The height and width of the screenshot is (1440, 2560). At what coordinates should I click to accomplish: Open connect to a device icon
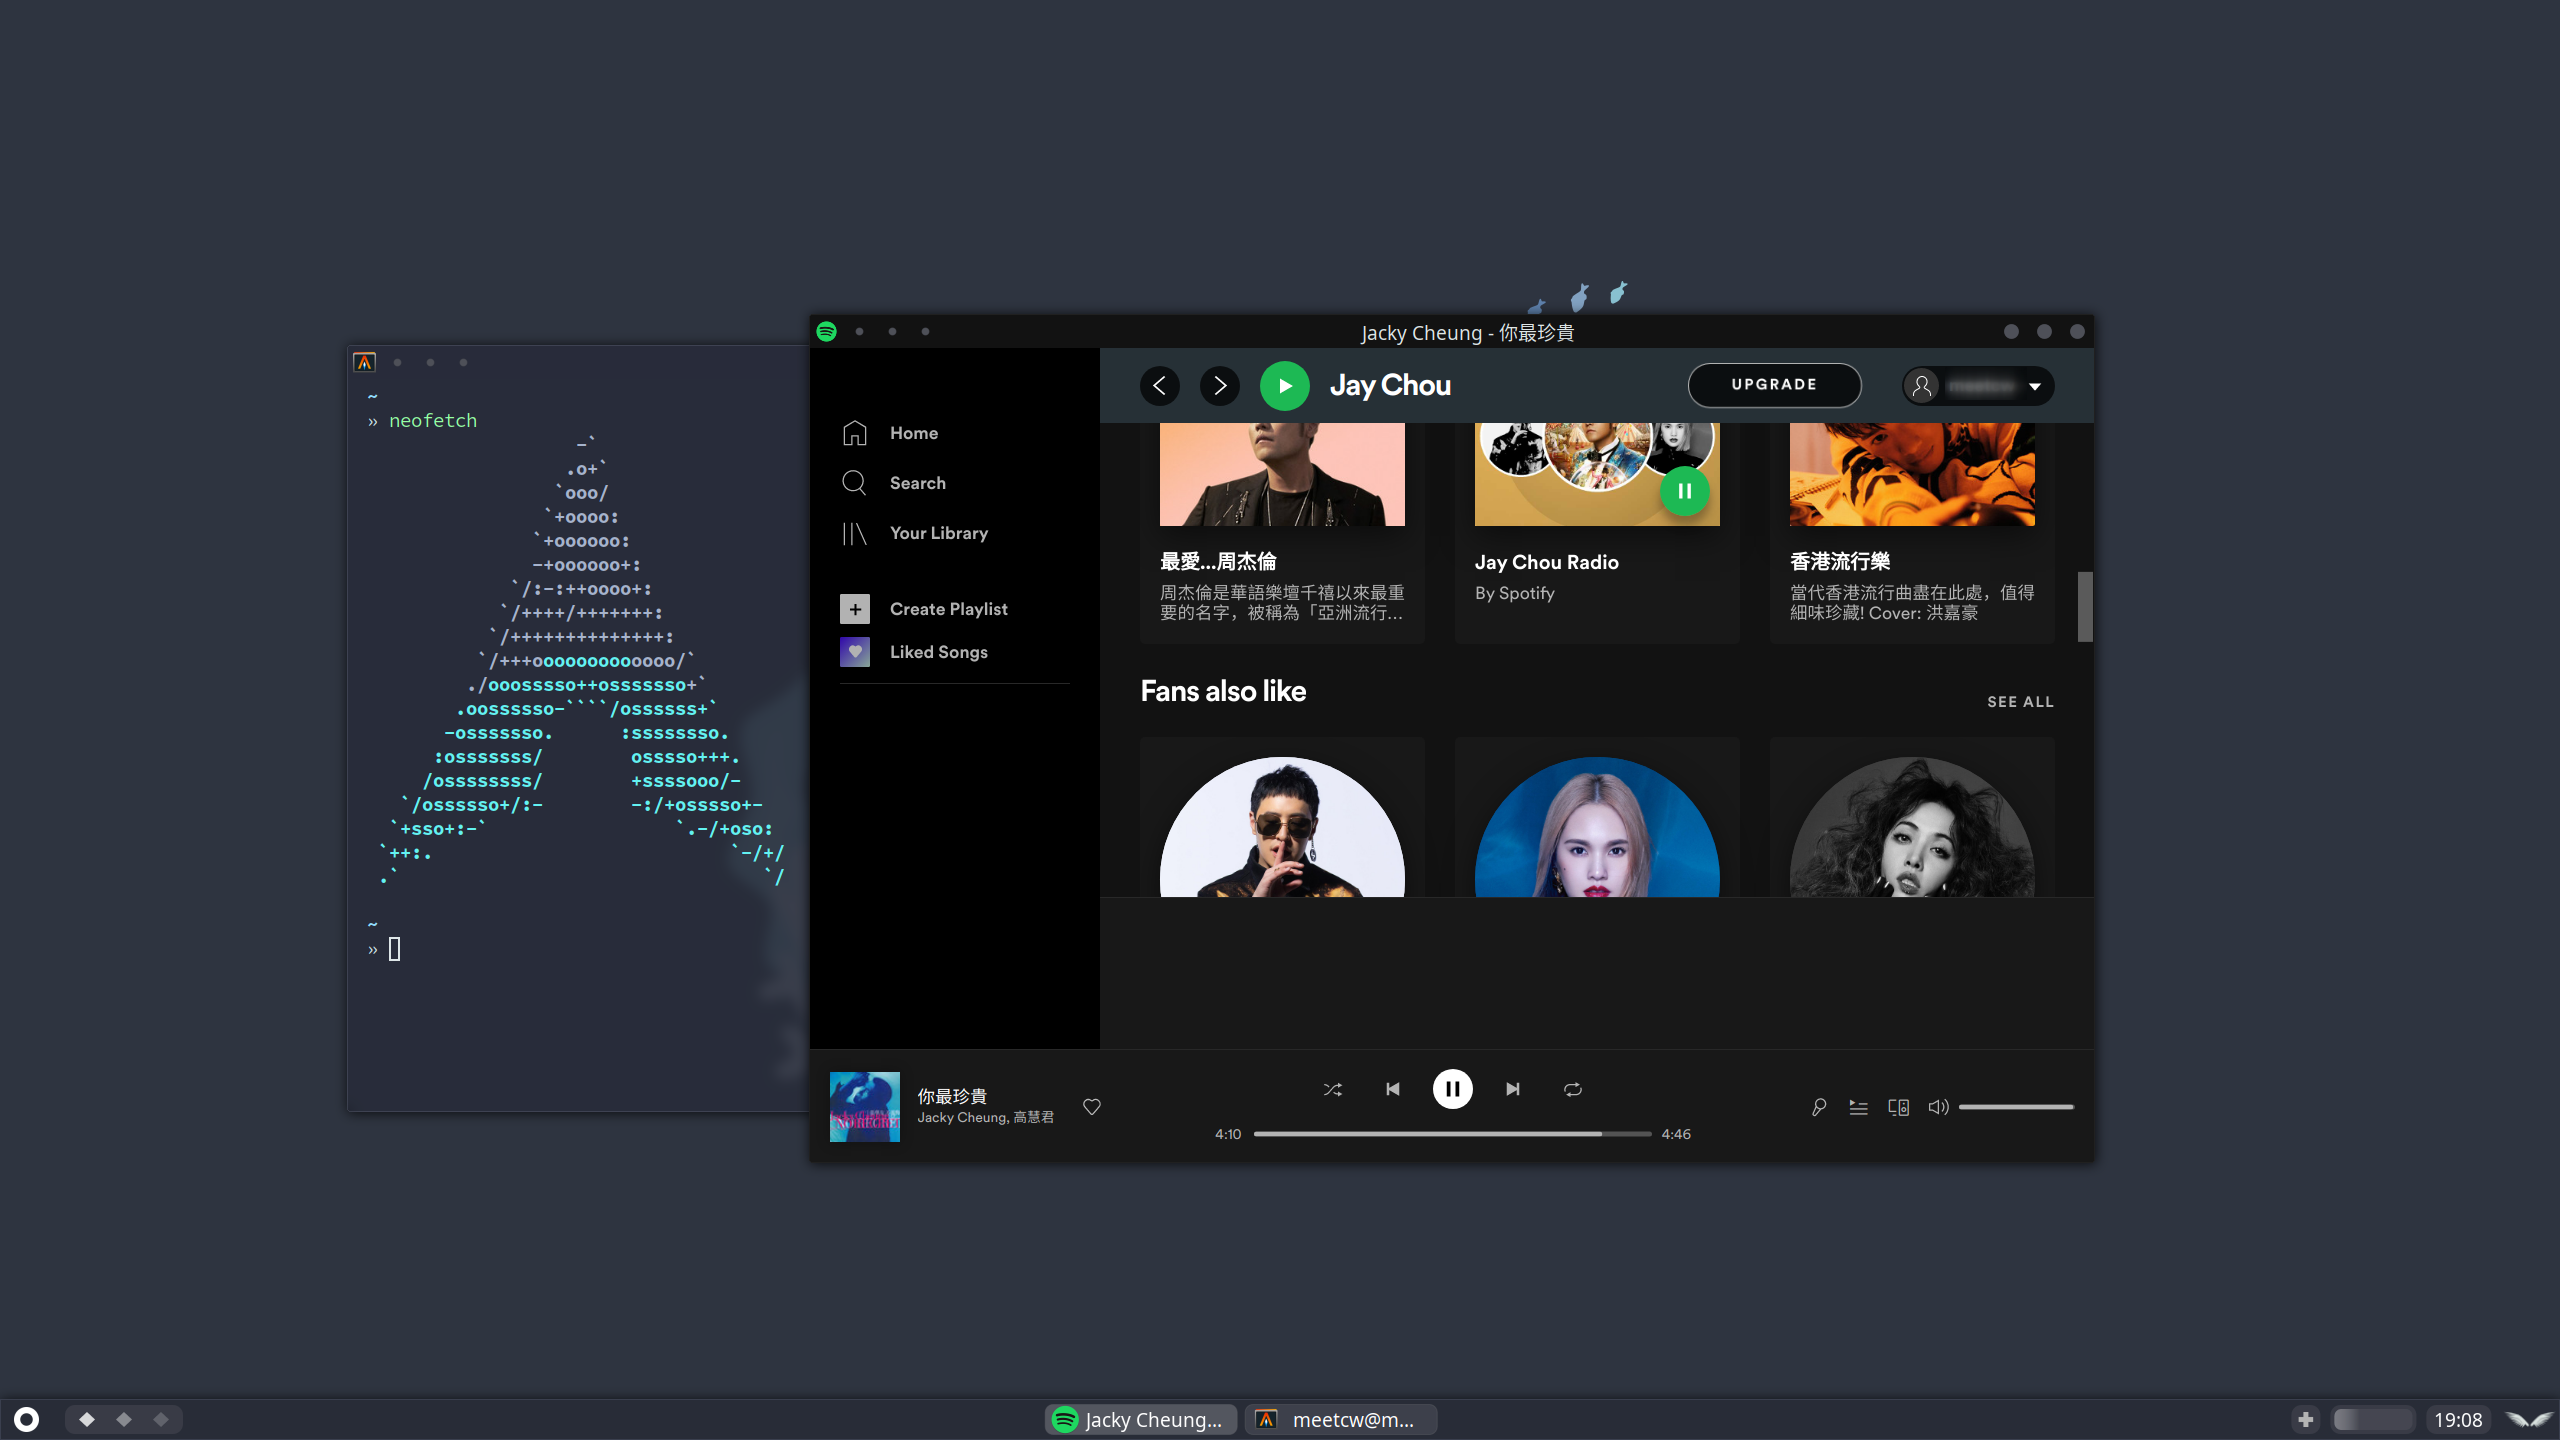[1898, 1107]
